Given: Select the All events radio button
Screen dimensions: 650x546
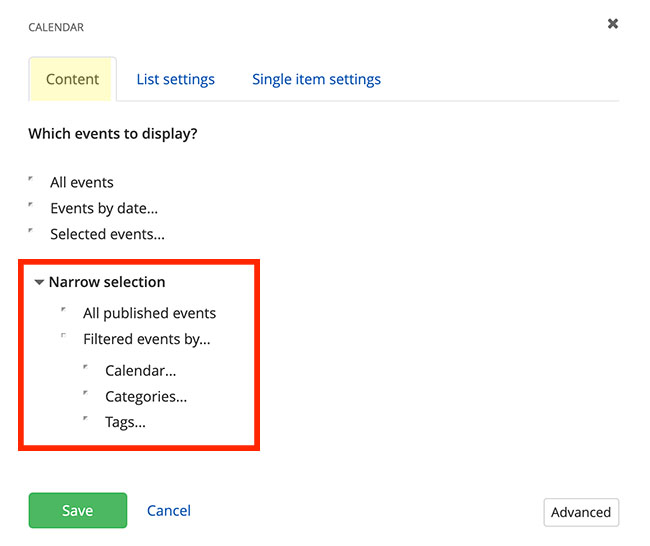Looking at the screenshot, I should (32, 180).
